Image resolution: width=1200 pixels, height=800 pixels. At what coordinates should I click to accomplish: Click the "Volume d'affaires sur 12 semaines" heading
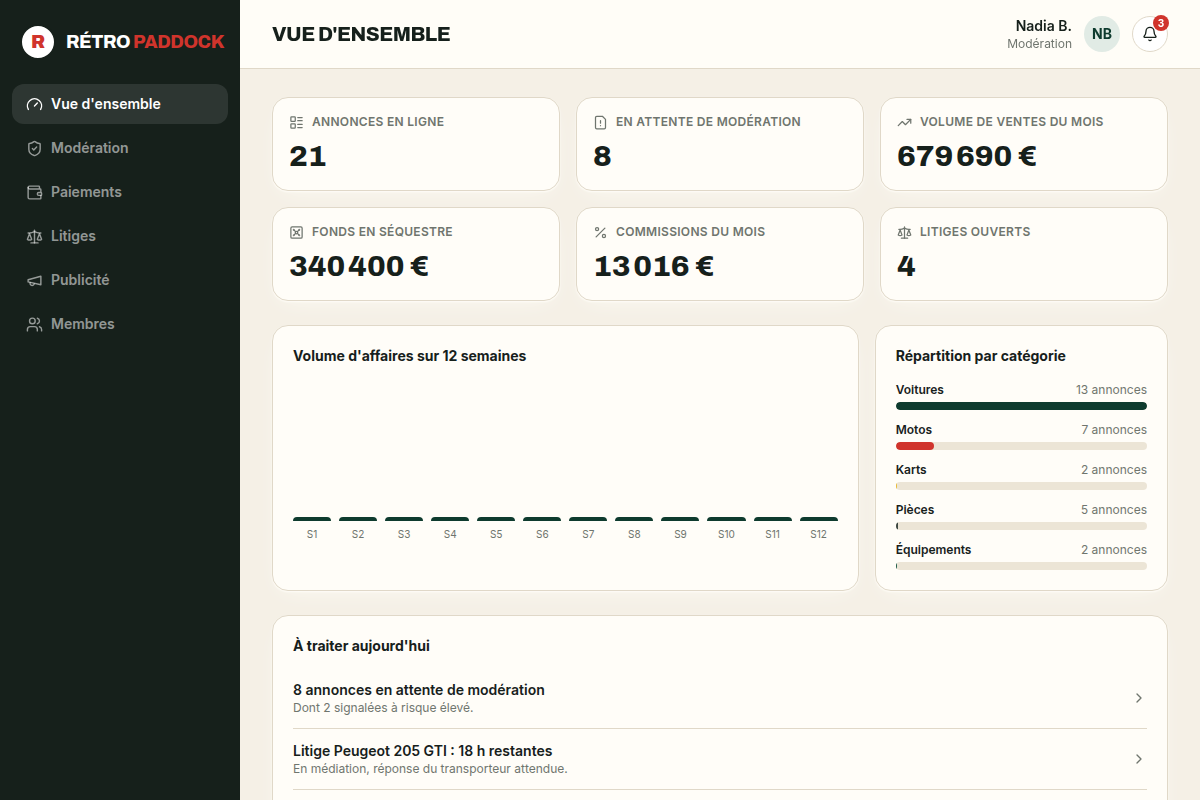(x=410, y=356)
